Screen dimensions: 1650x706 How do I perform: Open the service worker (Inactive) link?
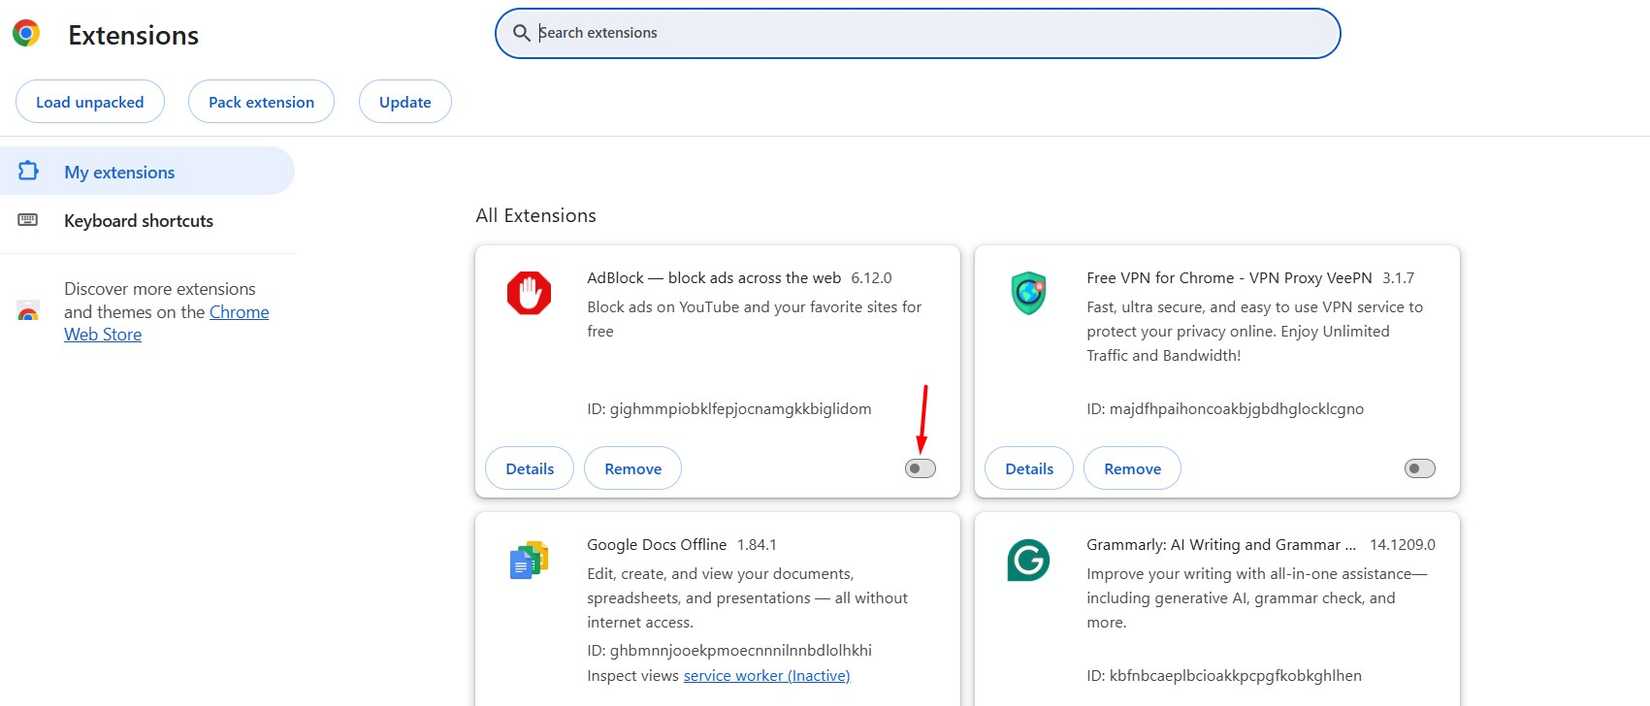click(x=766, y=676)
